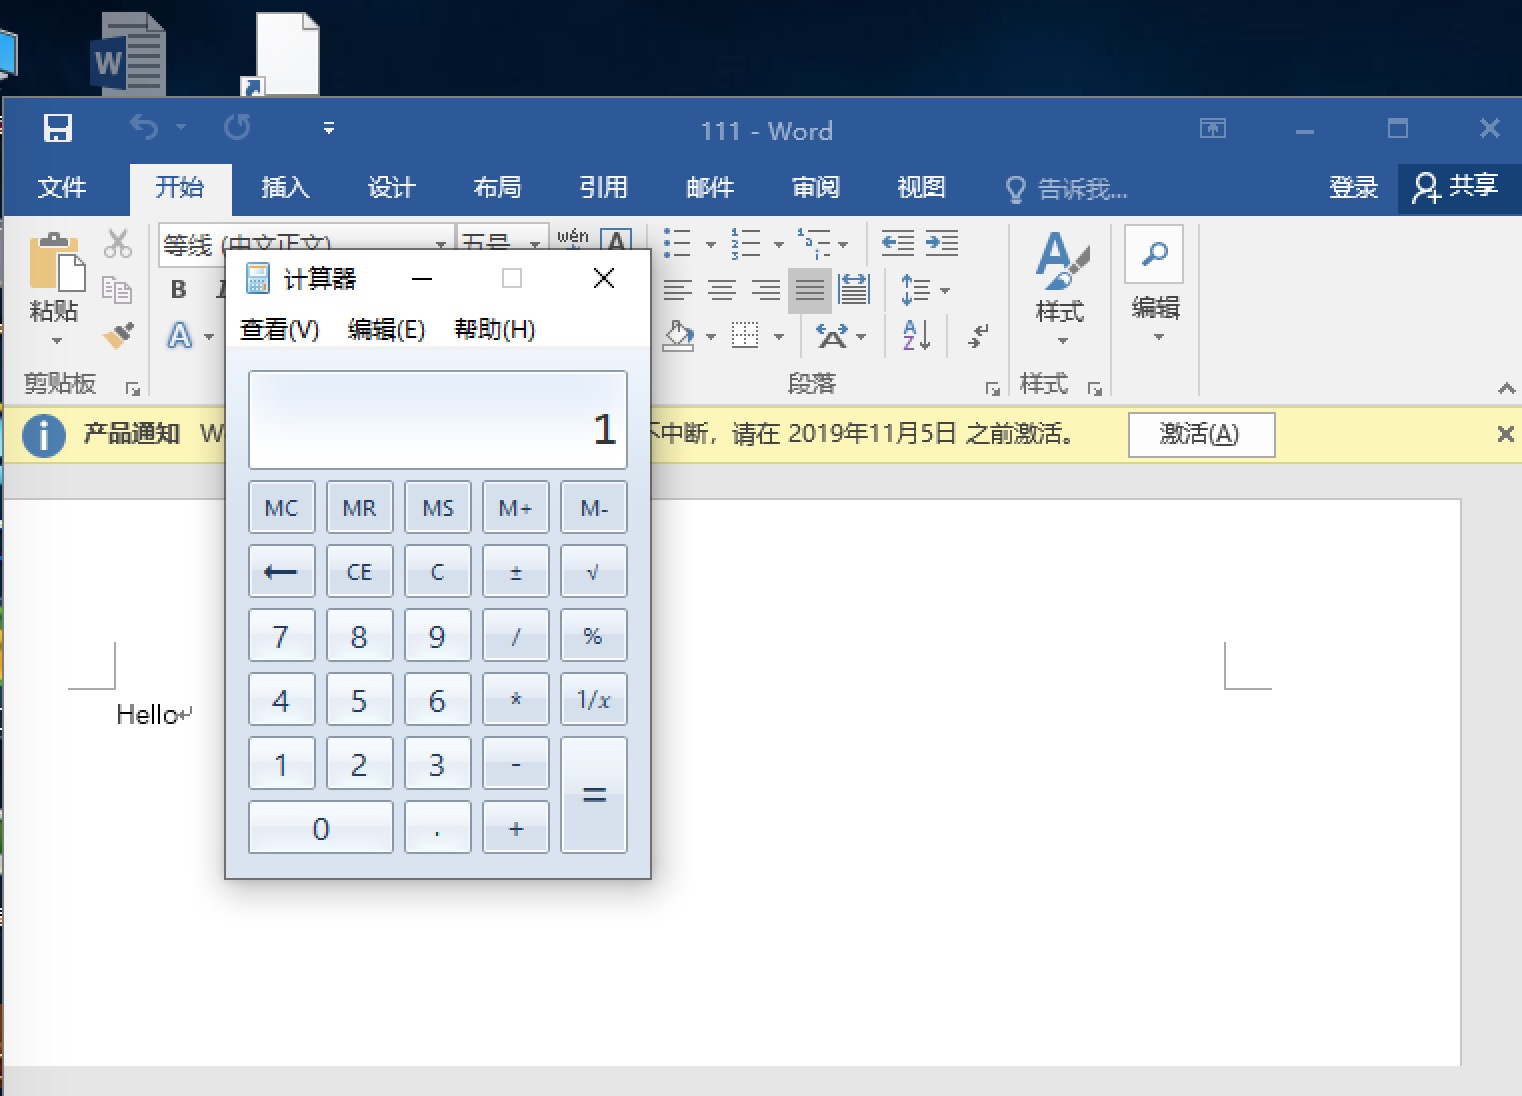Switch to the 邮件 ribbon tab
The height and width of the screenshot is (1096, 1522).
(x=710, y=187)
